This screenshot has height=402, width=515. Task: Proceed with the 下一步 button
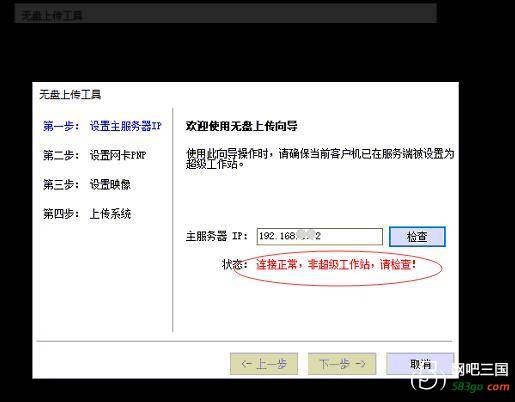coord(342,364)
